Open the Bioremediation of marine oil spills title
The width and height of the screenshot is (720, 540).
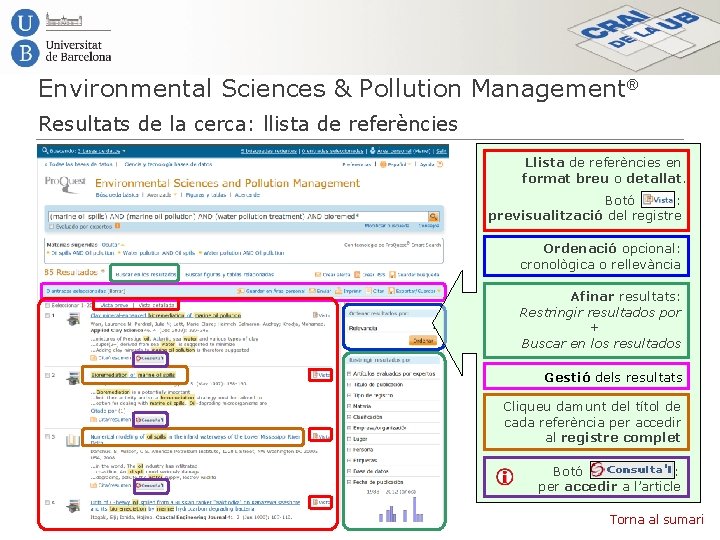[133, 375]
